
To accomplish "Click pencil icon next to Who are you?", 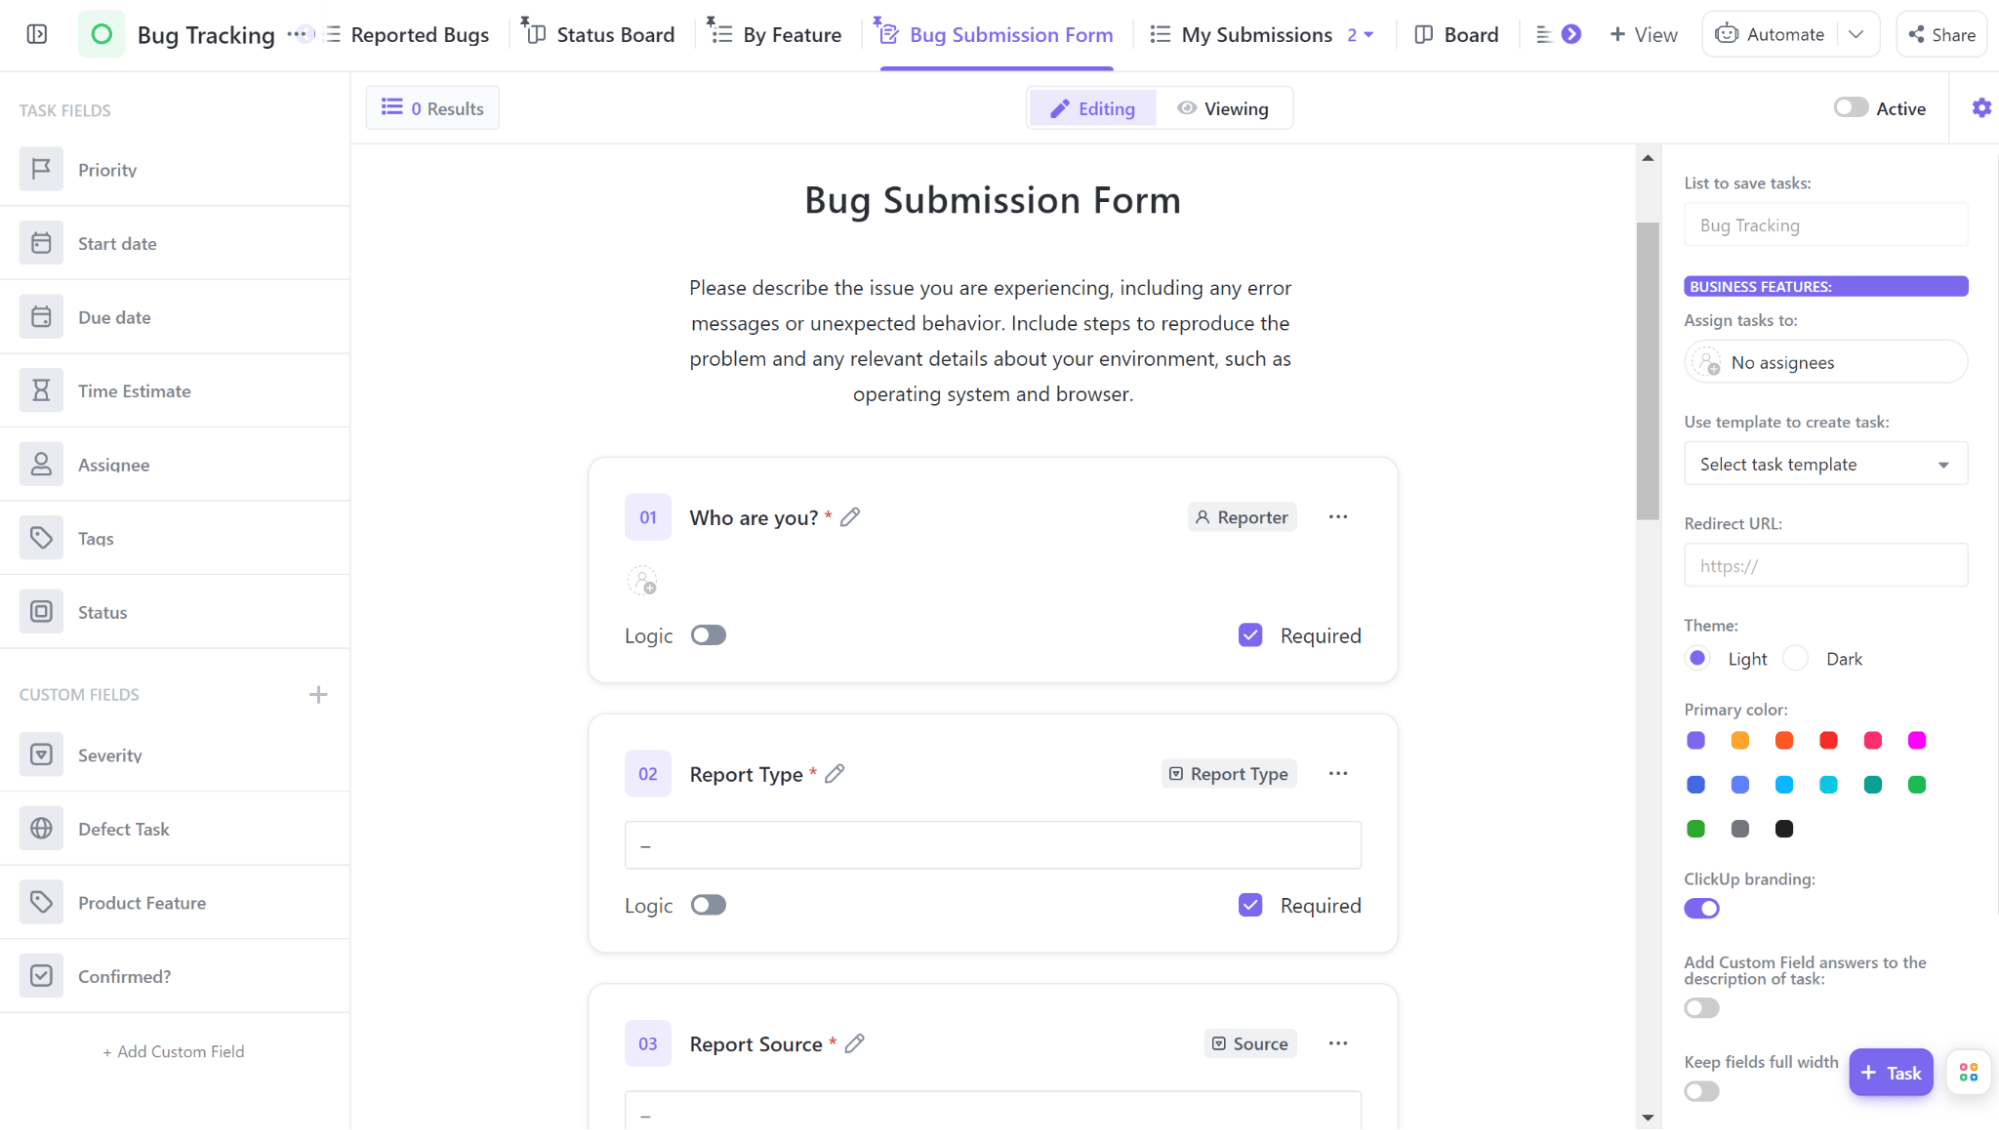I will point(850,517).
